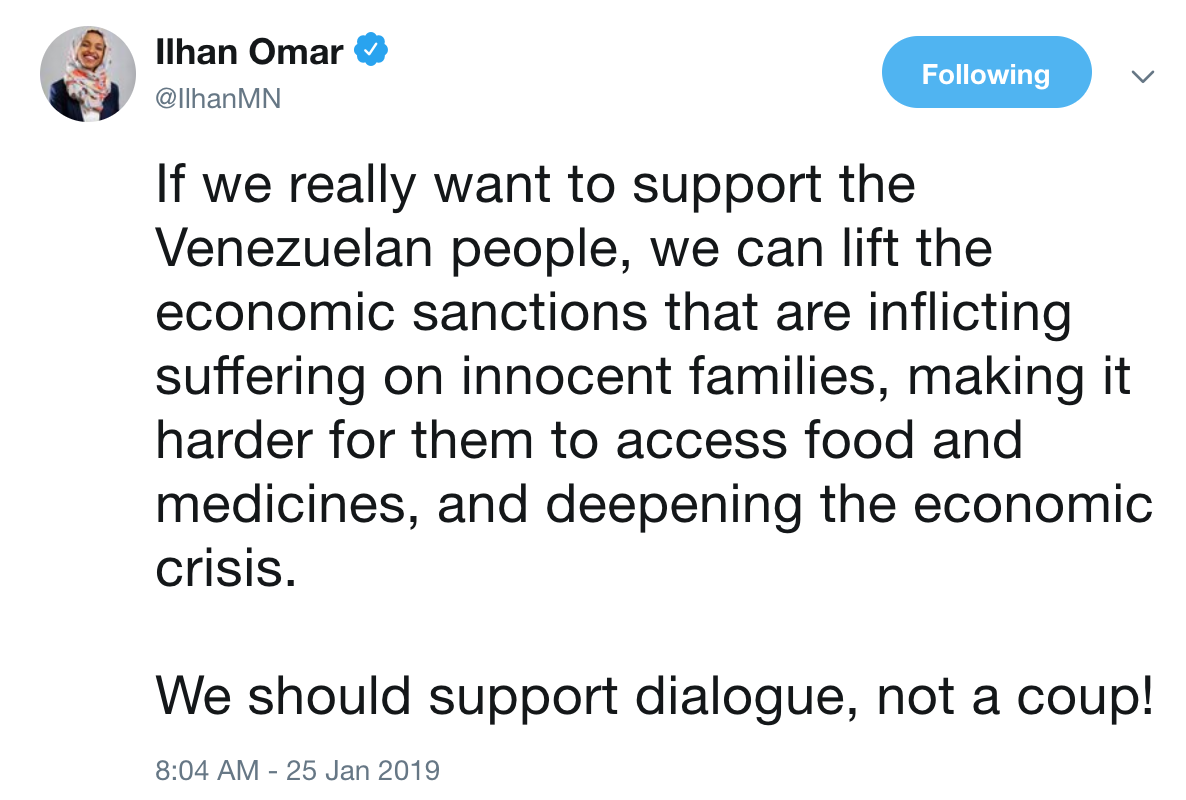Select the '25 Jan 2019' date text
Image resolution: width=1186 pixels, height=800 pixels.
point(363,770)
